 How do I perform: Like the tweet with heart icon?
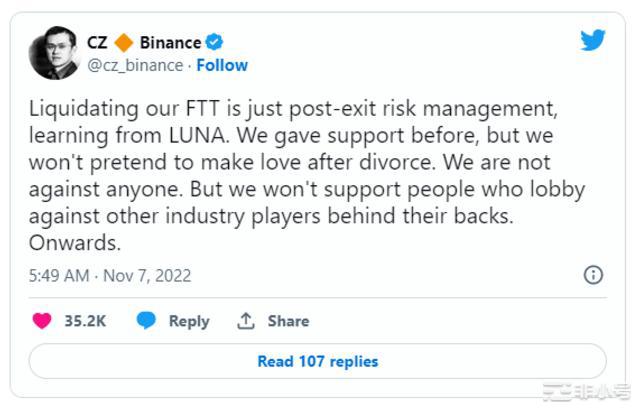42,321
